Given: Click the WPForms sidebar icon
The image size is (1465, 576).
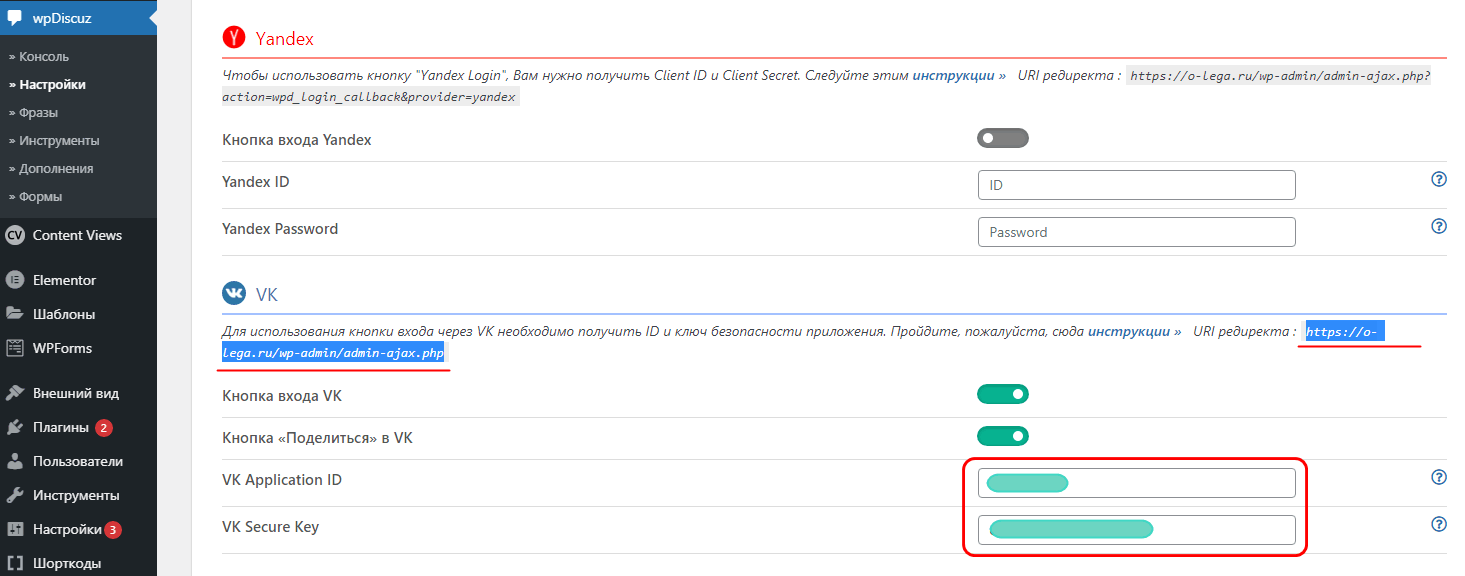Looking at the screenshot, I should point(15,348).
